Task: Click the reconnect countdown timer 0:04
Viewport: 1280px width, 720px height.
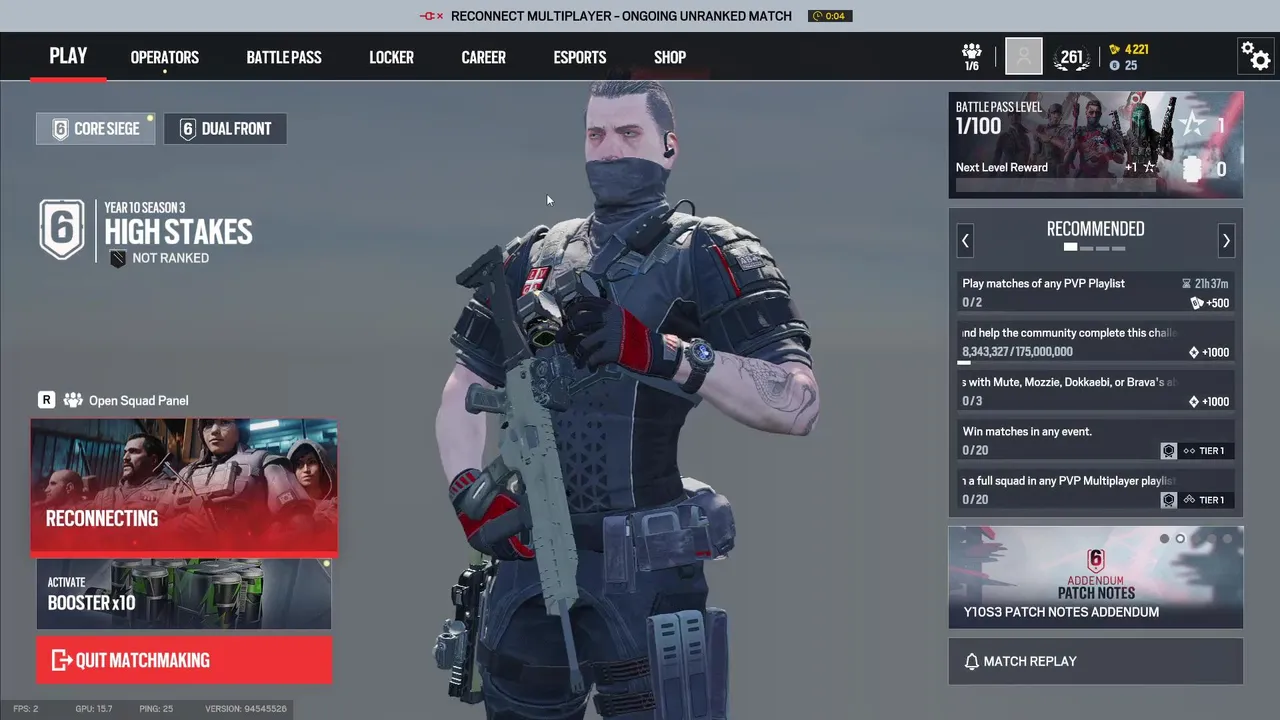Action: 829,16
